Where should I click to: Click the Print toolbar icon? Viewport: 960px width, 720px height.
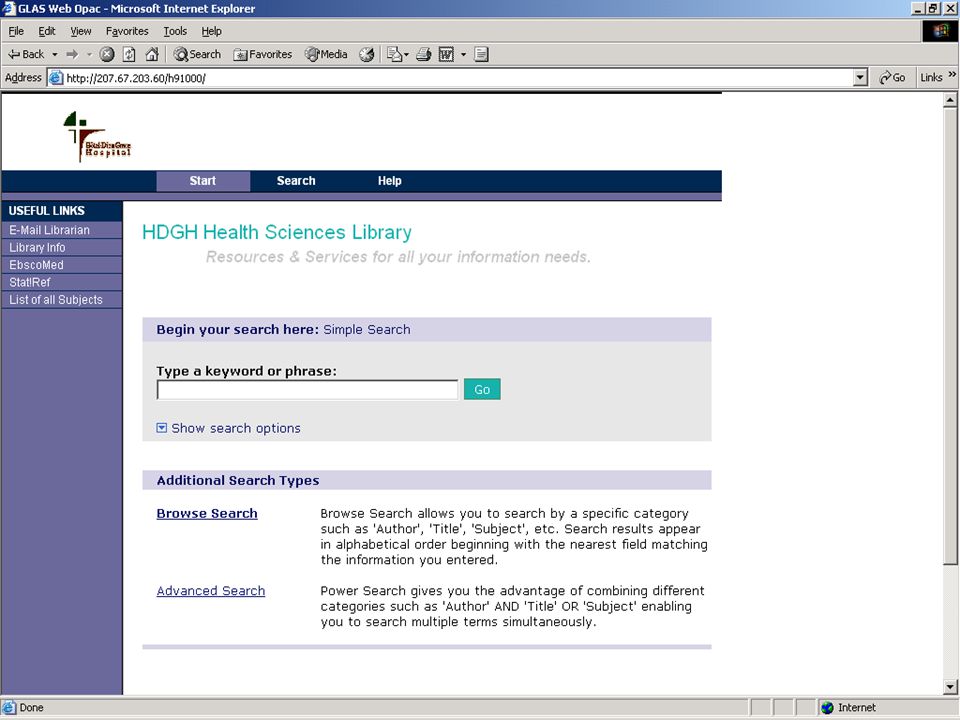[x=424, y=54]
